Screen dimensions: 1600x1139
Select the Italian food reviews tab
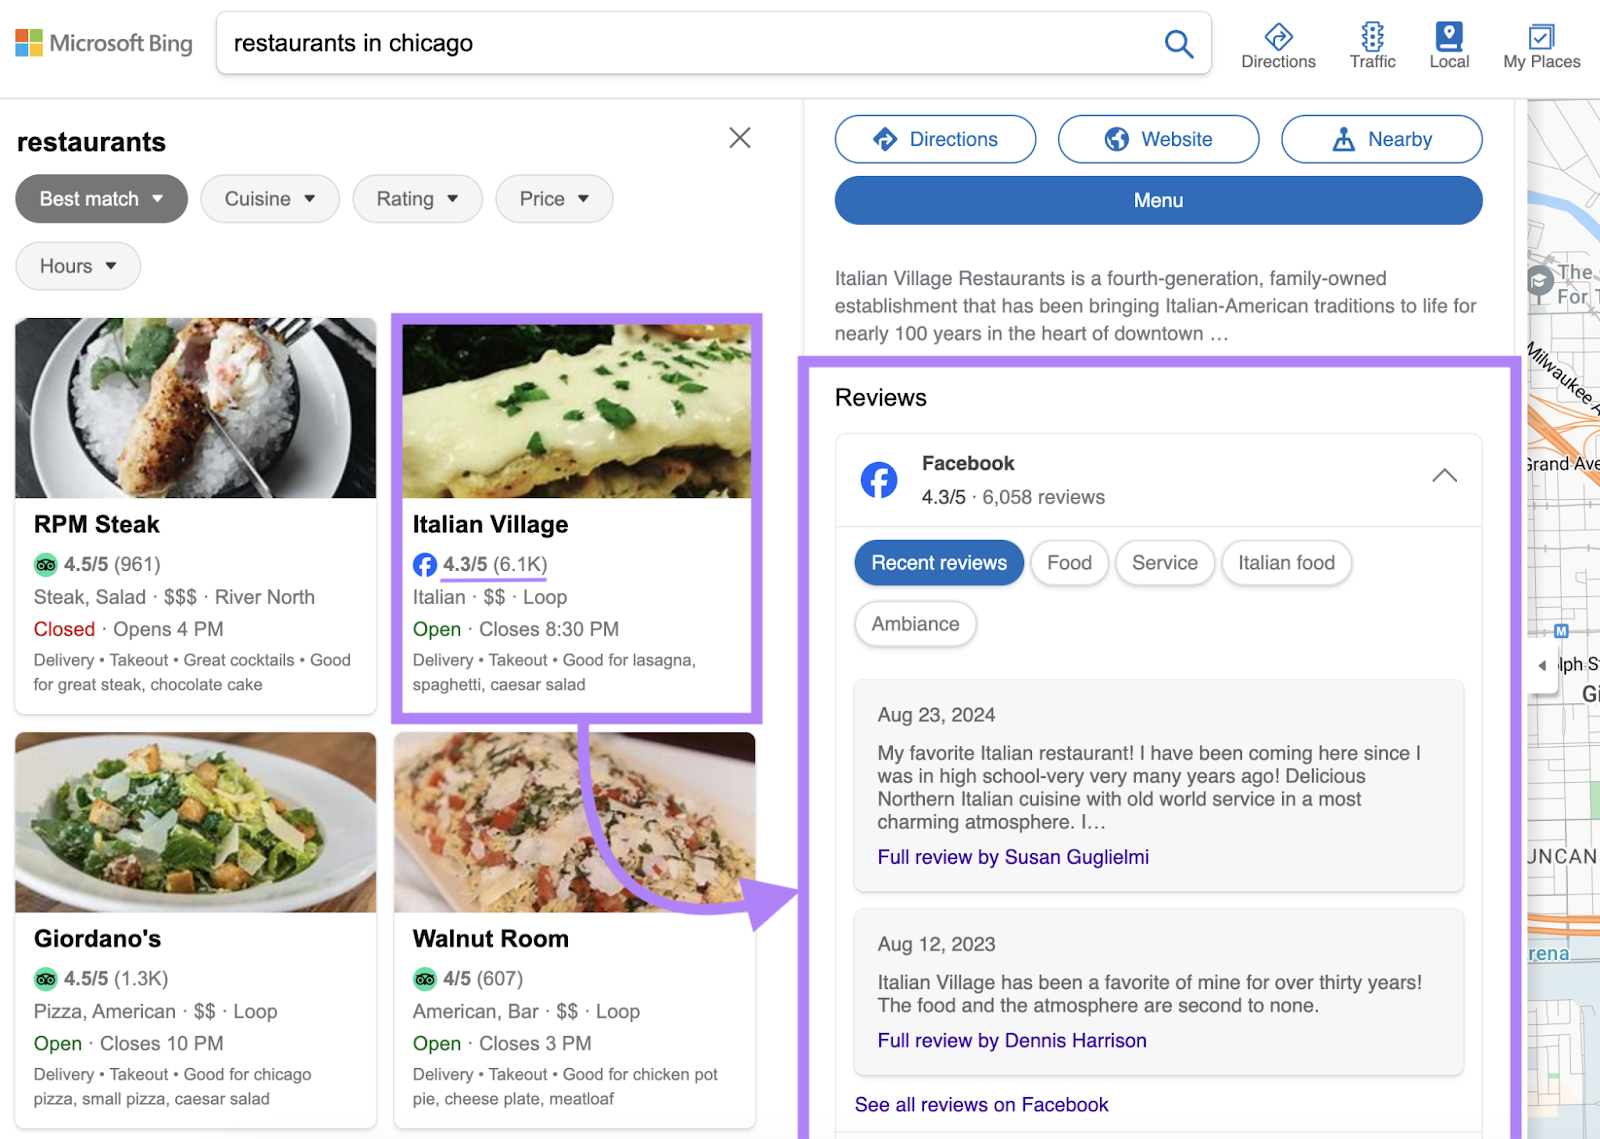1286,562
